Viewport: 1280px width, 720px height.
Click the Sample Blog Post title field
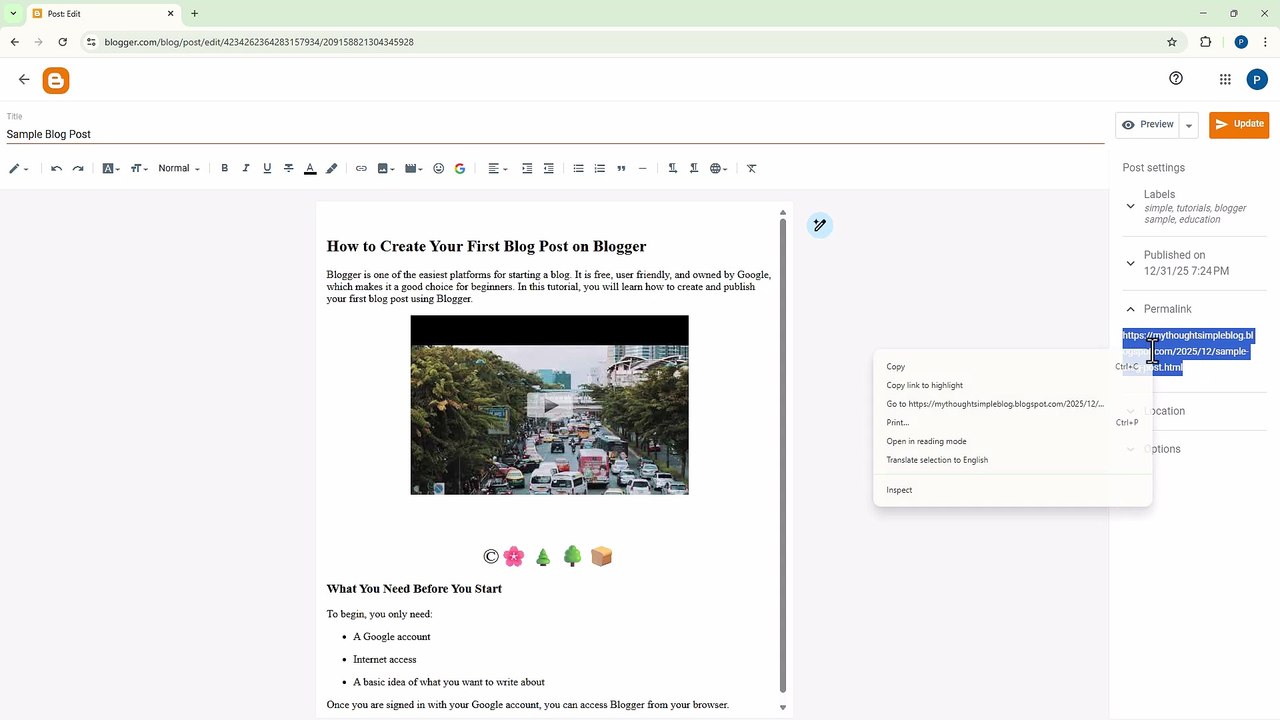[555, 134]
